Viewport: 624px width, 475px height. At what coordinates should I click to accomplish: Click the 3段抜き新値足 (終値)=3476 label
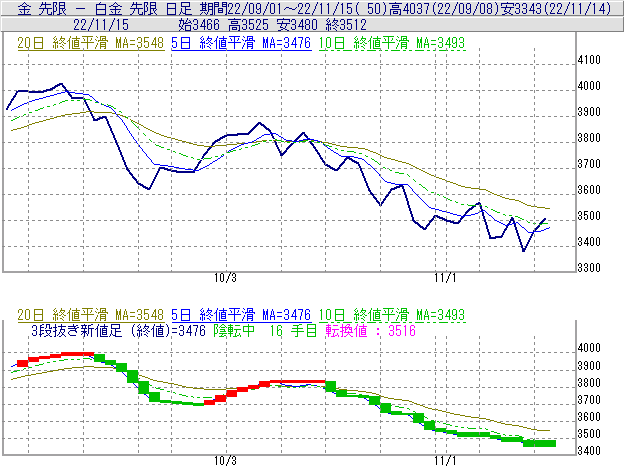coord(119,331)
